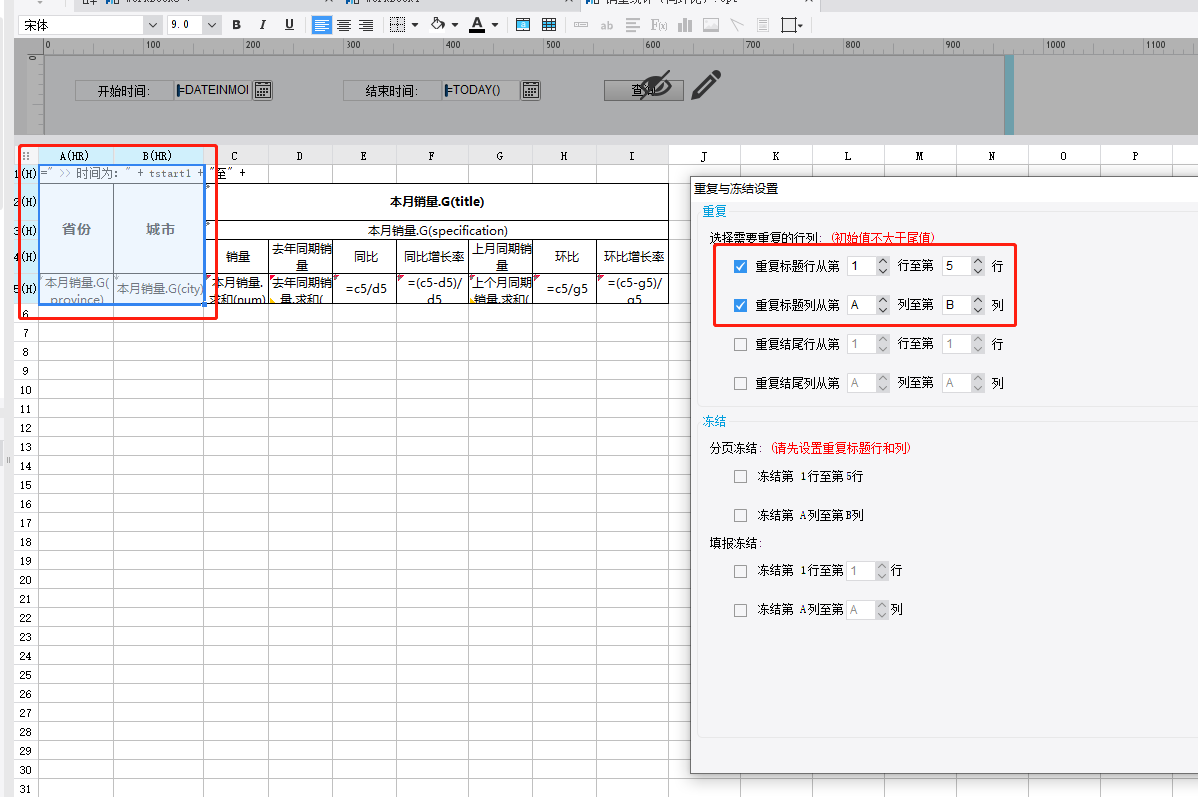Expand the border style dropdown arrow
The width and height of the screenshot is (1198, 797).
pyautogui.click(x=415, y=25)
